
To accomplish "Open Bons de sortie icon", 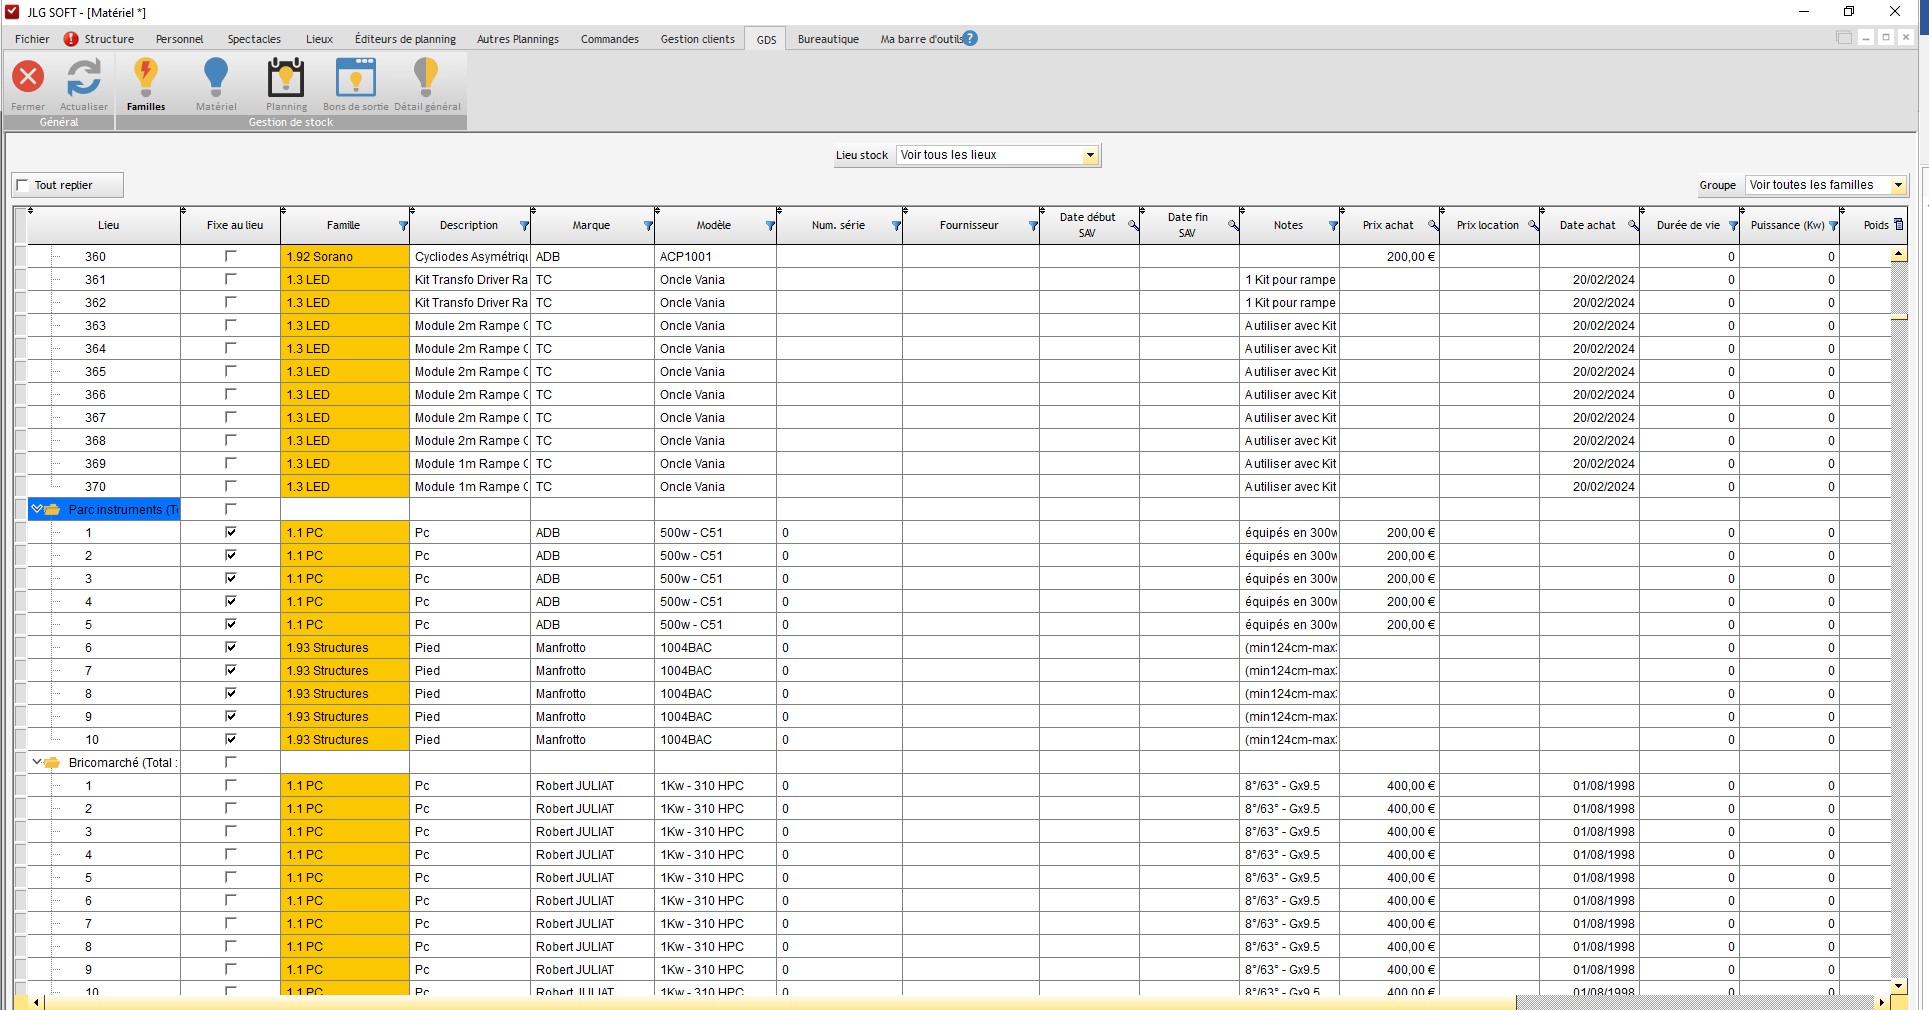I will (355, 78).
